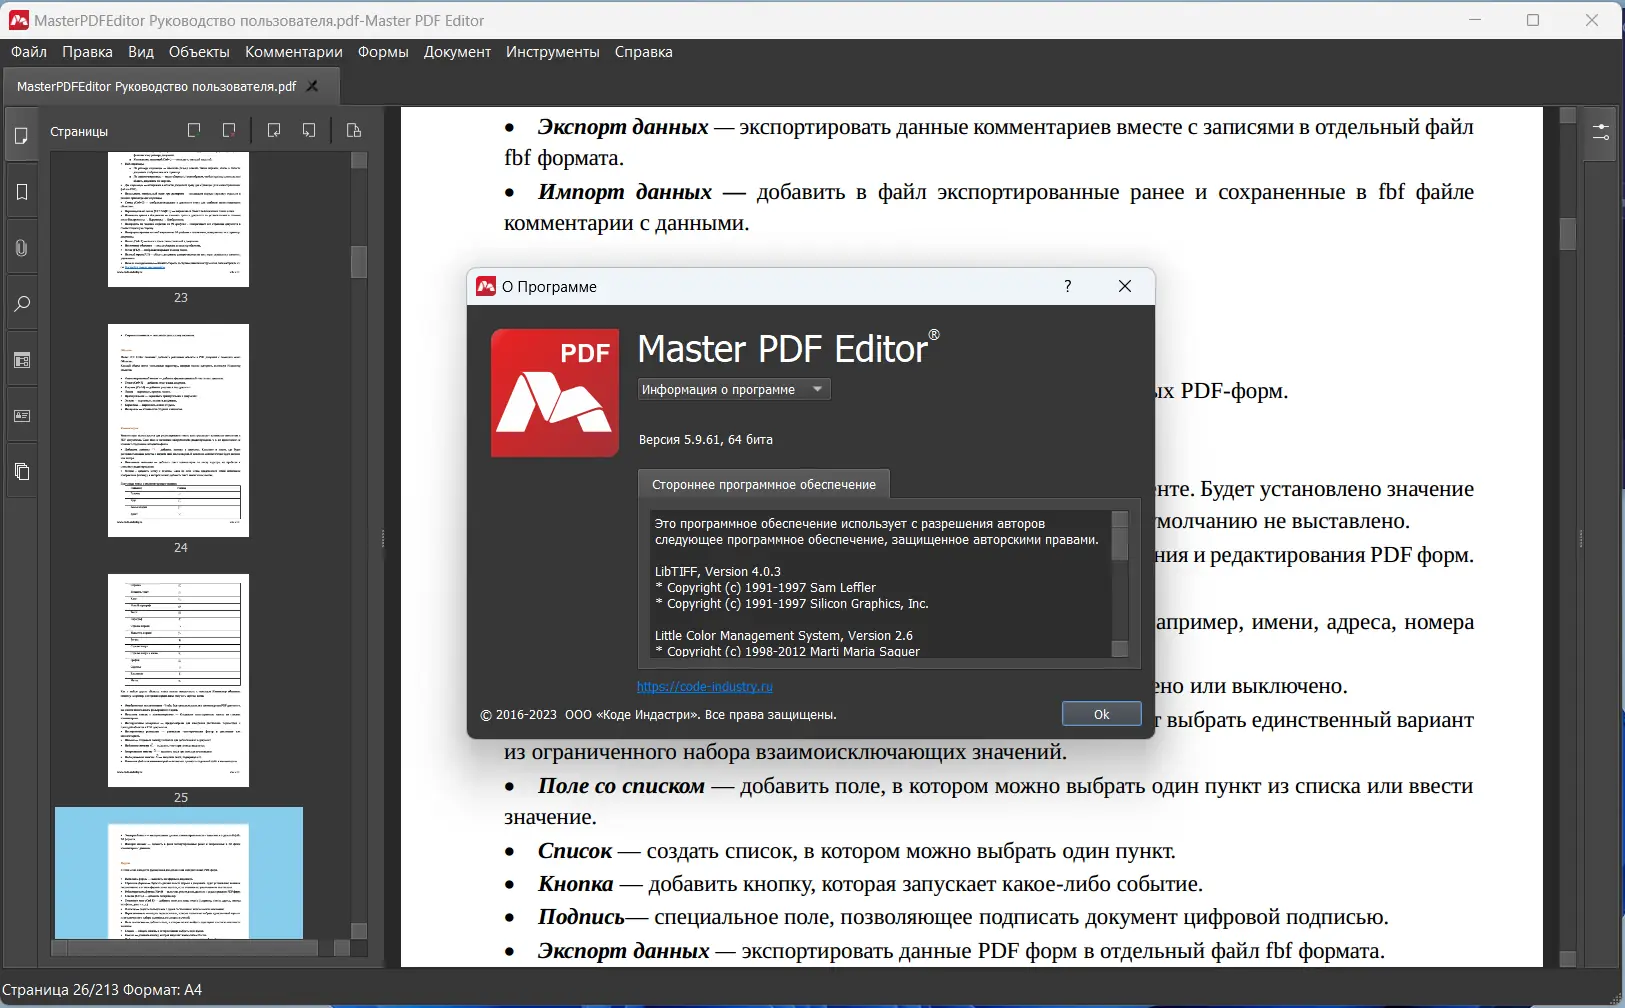Click the © 2016-2023 copyright text

[x=658, y=714]
